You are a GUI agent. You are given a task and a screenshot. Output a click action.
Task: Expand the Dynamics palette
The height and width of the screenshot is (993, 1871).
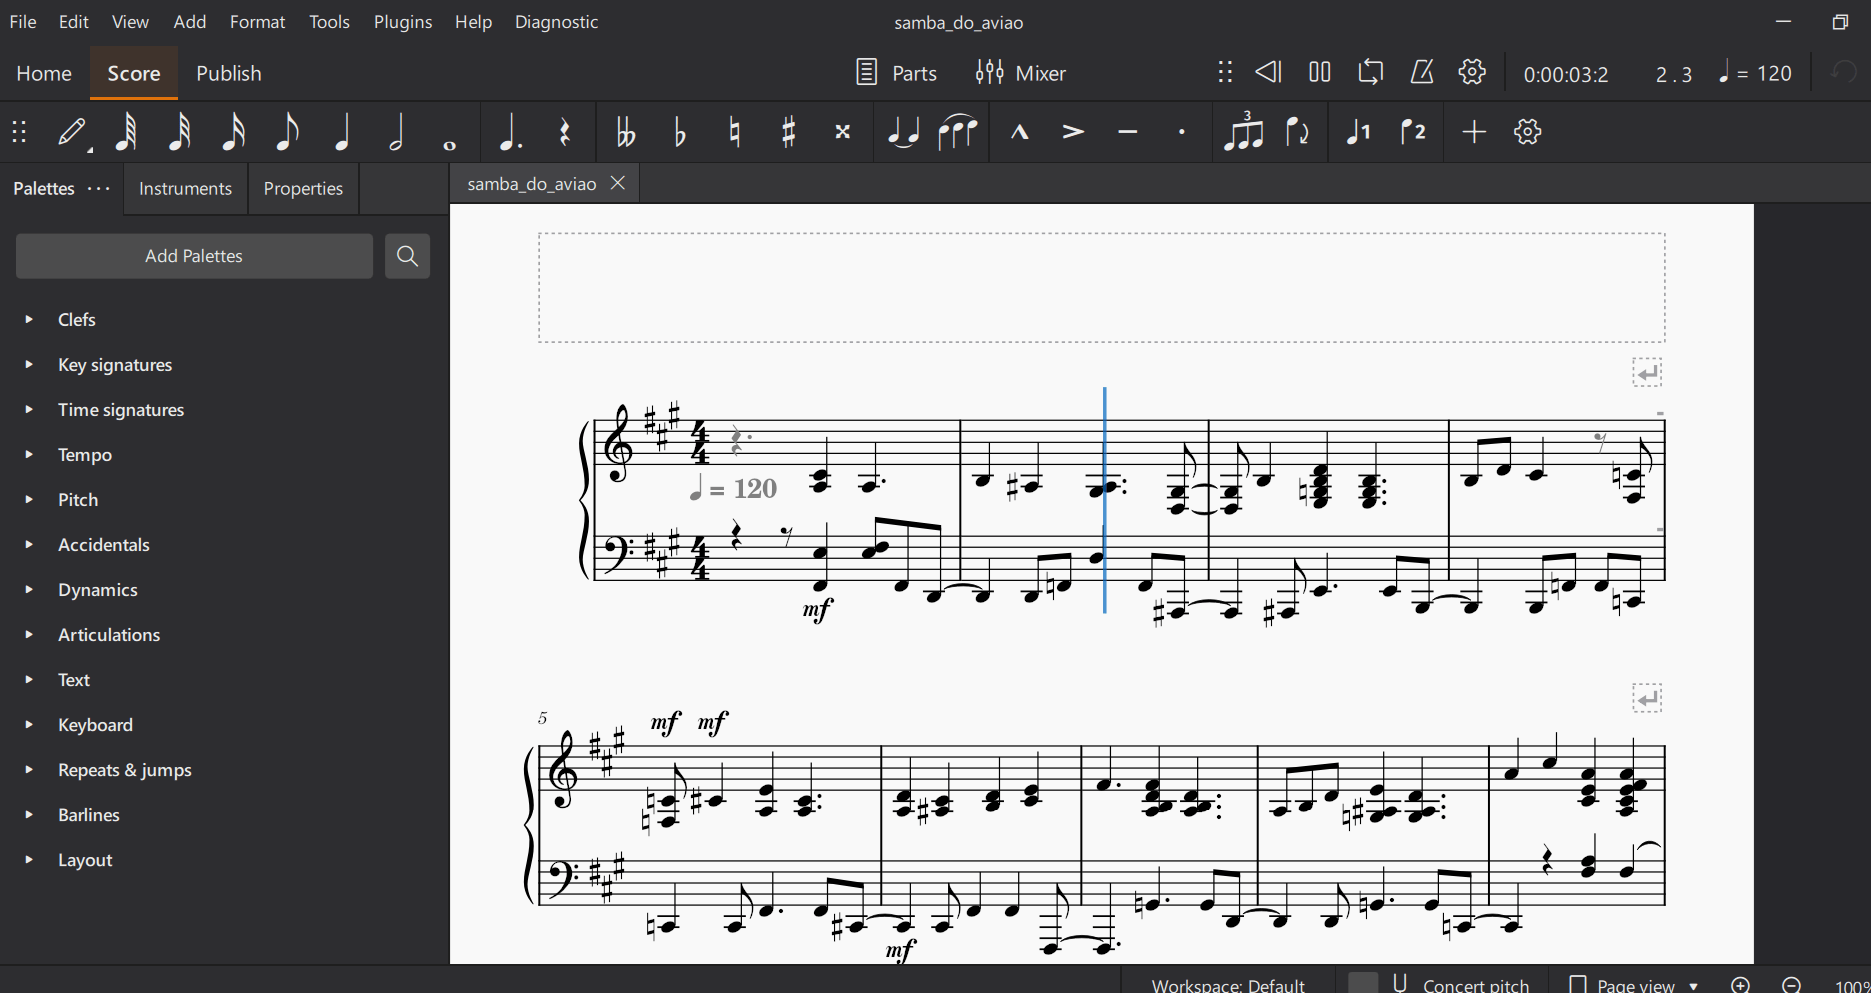point(29,589)
